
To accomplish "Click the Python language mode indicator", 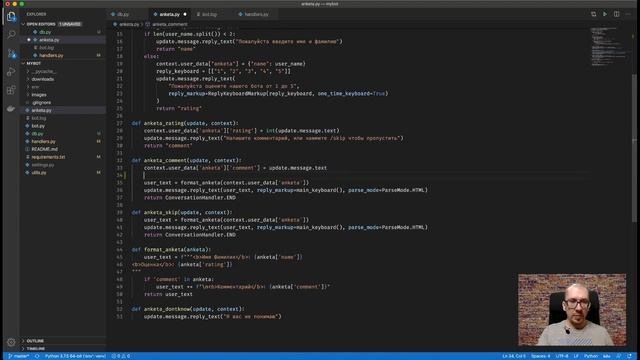I will click(x=591, y=356).
